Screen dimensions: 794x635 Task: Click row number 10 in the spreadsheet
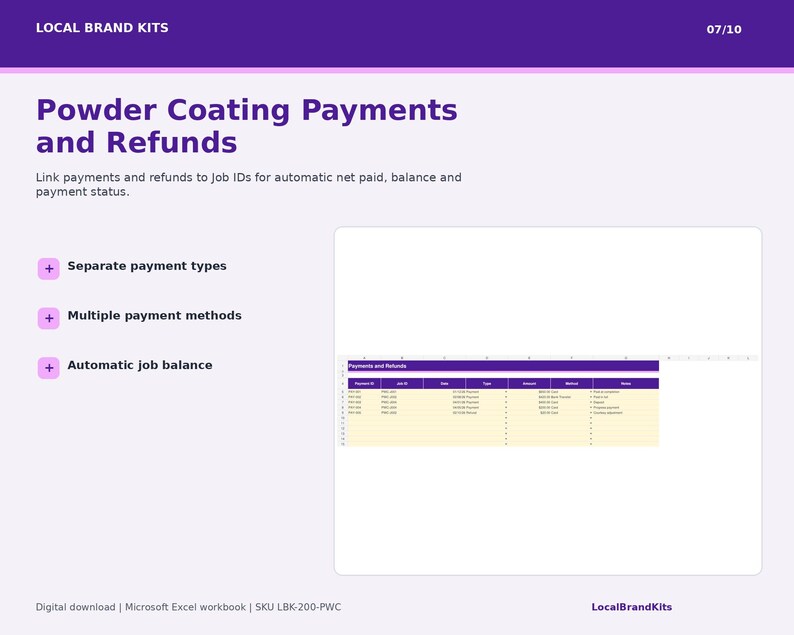(342, 418)
